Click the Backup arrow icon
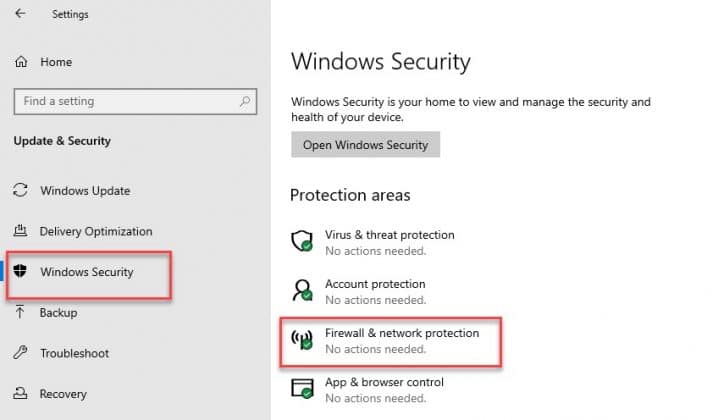This screenshot has height=420, width=718. (20, 313)
